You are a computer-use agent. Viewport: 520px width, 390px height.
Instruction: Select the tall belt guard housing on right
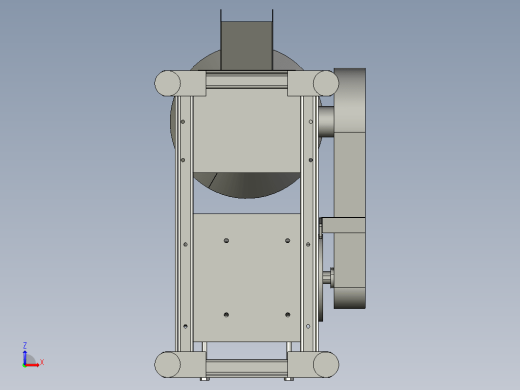click(350, 188)
